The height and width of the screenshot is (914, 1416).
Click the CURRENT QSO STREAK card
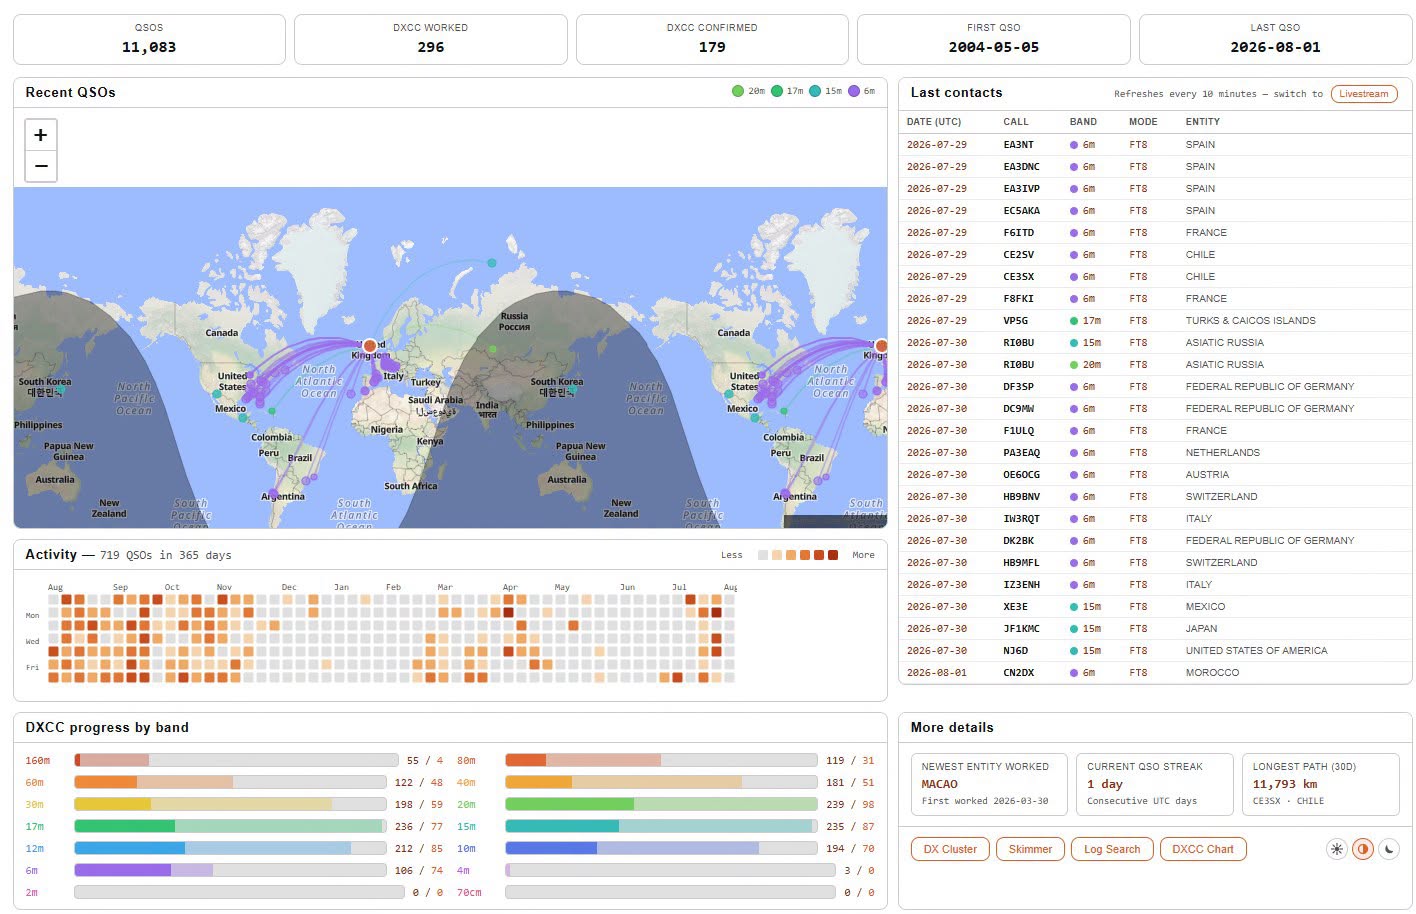[1154, 784]
